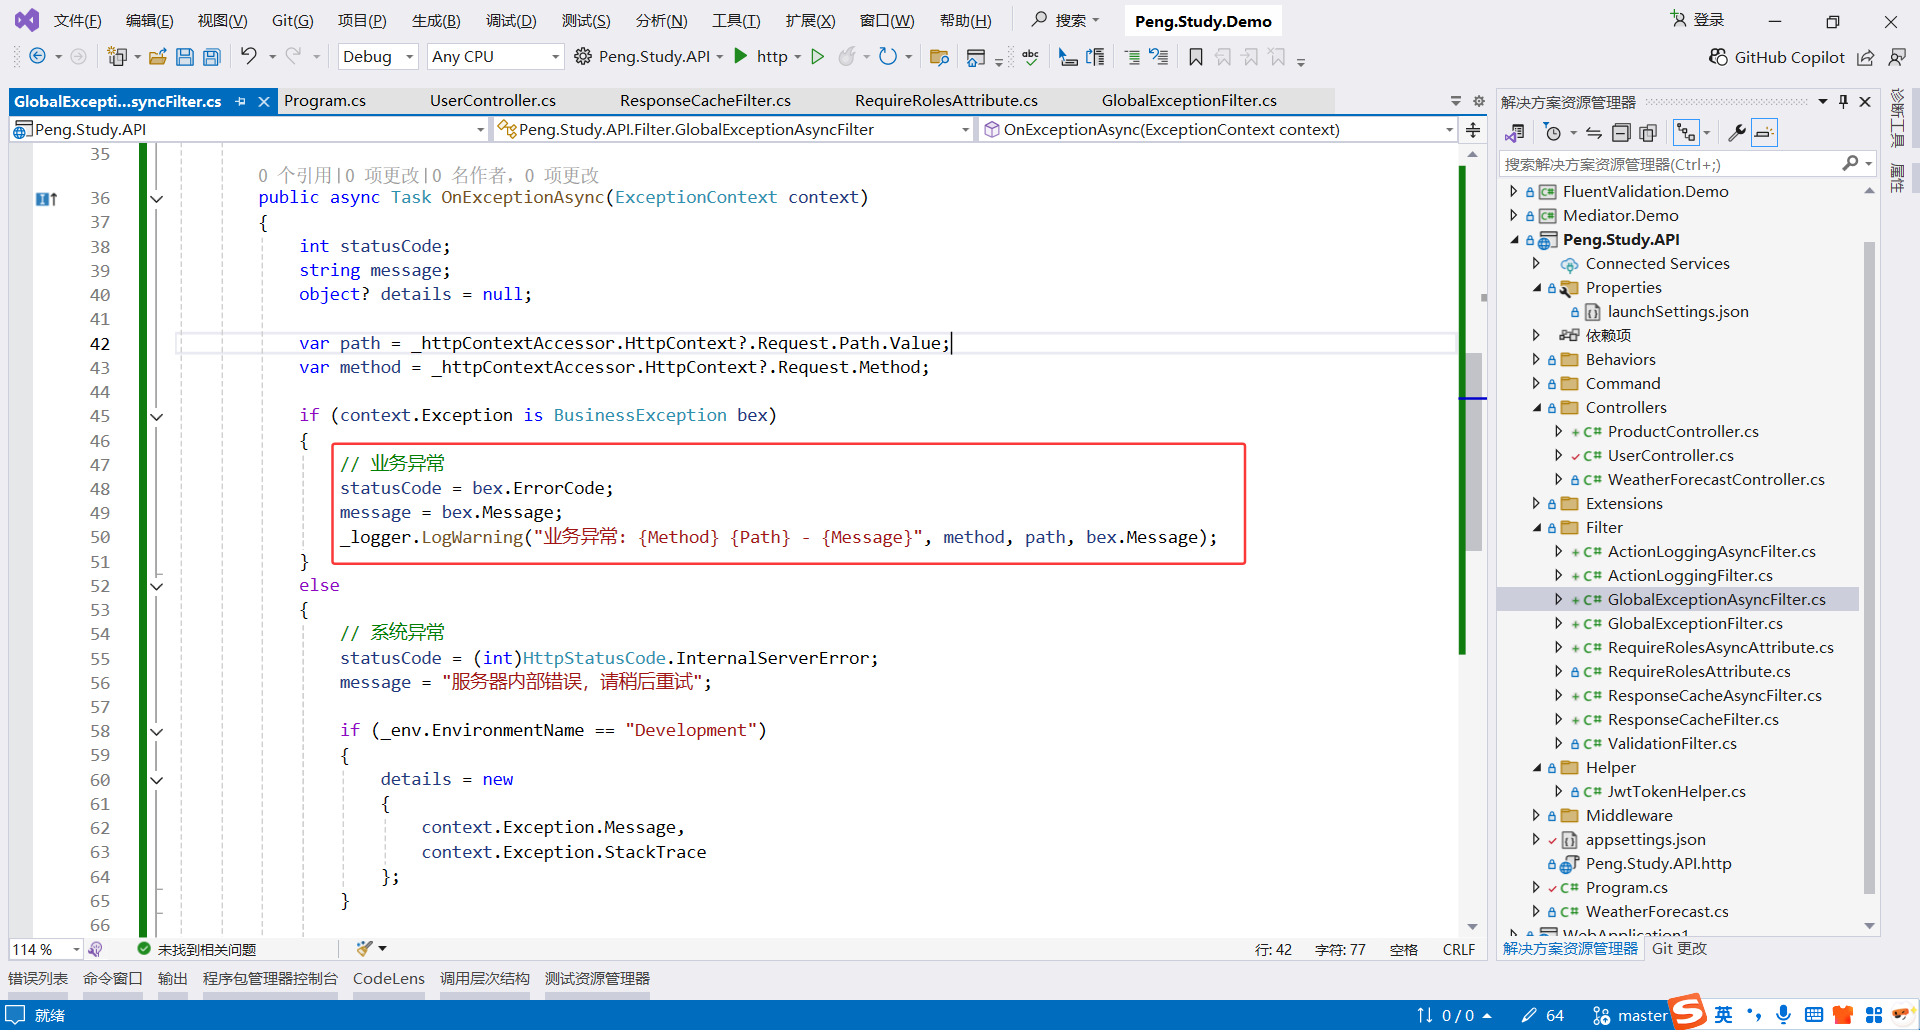The image size is (1920, 1030).
Task: Undo the last edit
Action: coord(249,56)
